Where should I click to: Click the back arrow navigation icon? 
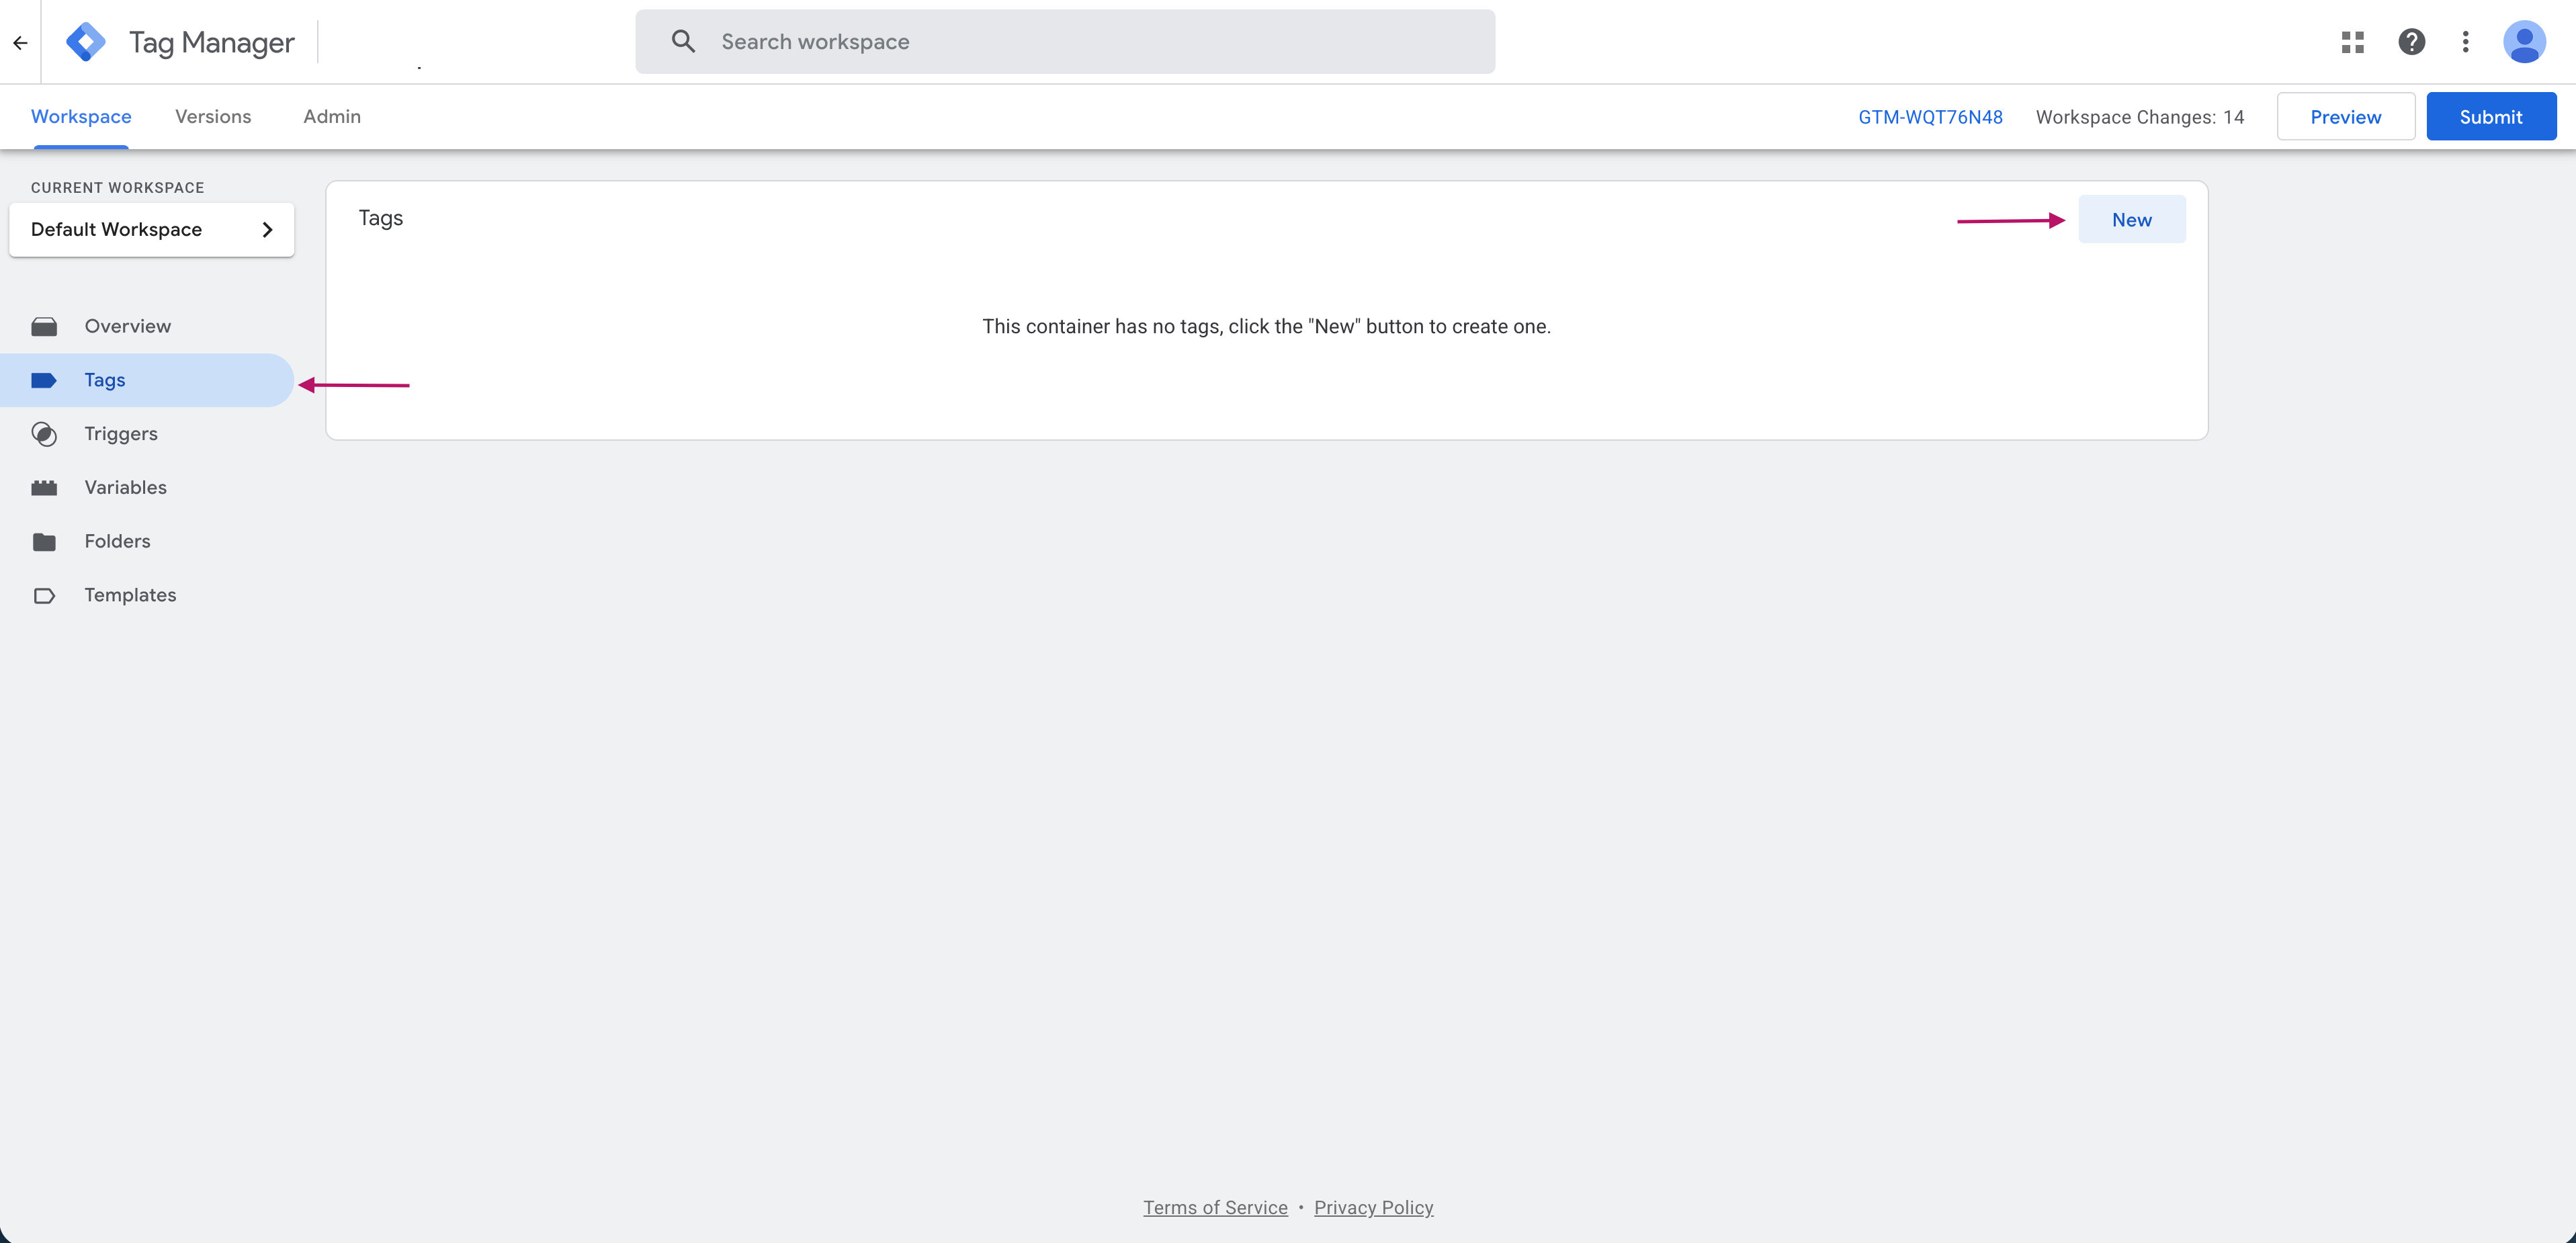coord(20,42)
